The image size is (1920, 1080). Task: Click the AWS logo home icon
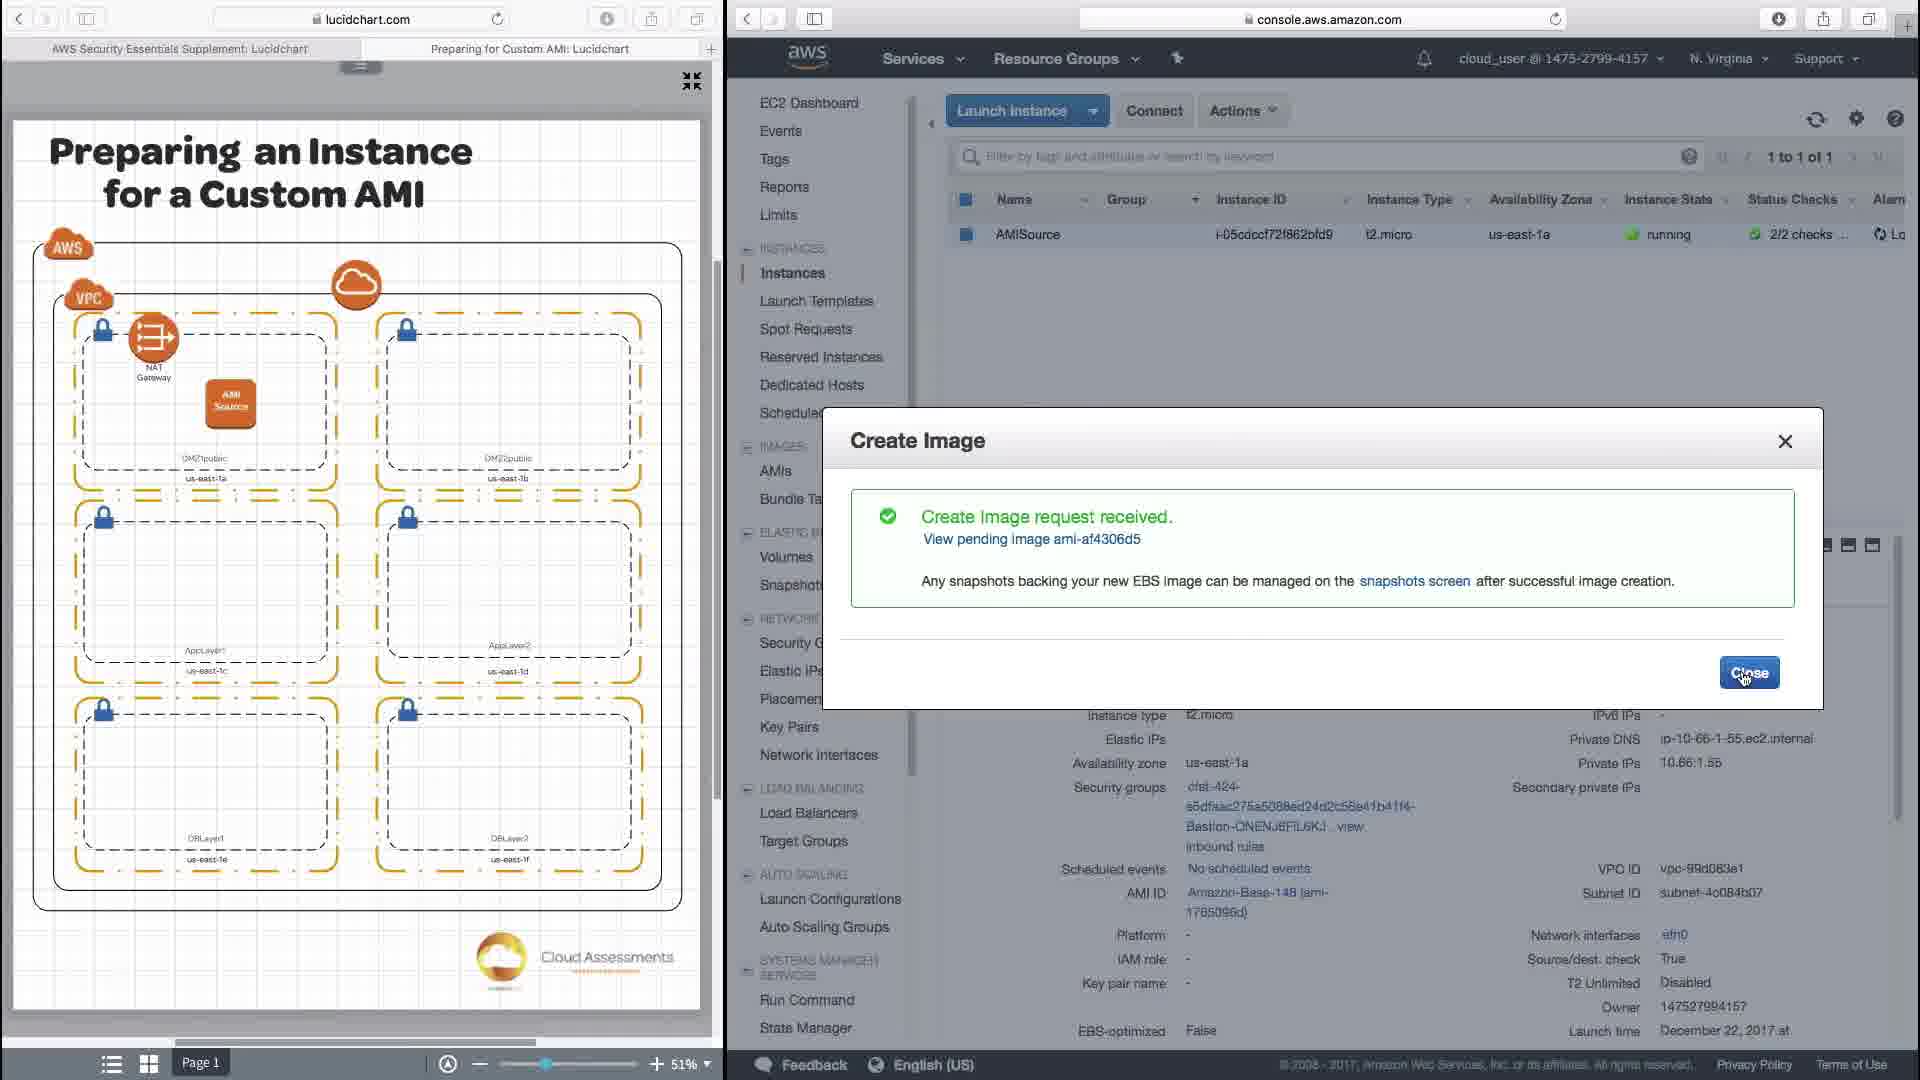point(806,57)
